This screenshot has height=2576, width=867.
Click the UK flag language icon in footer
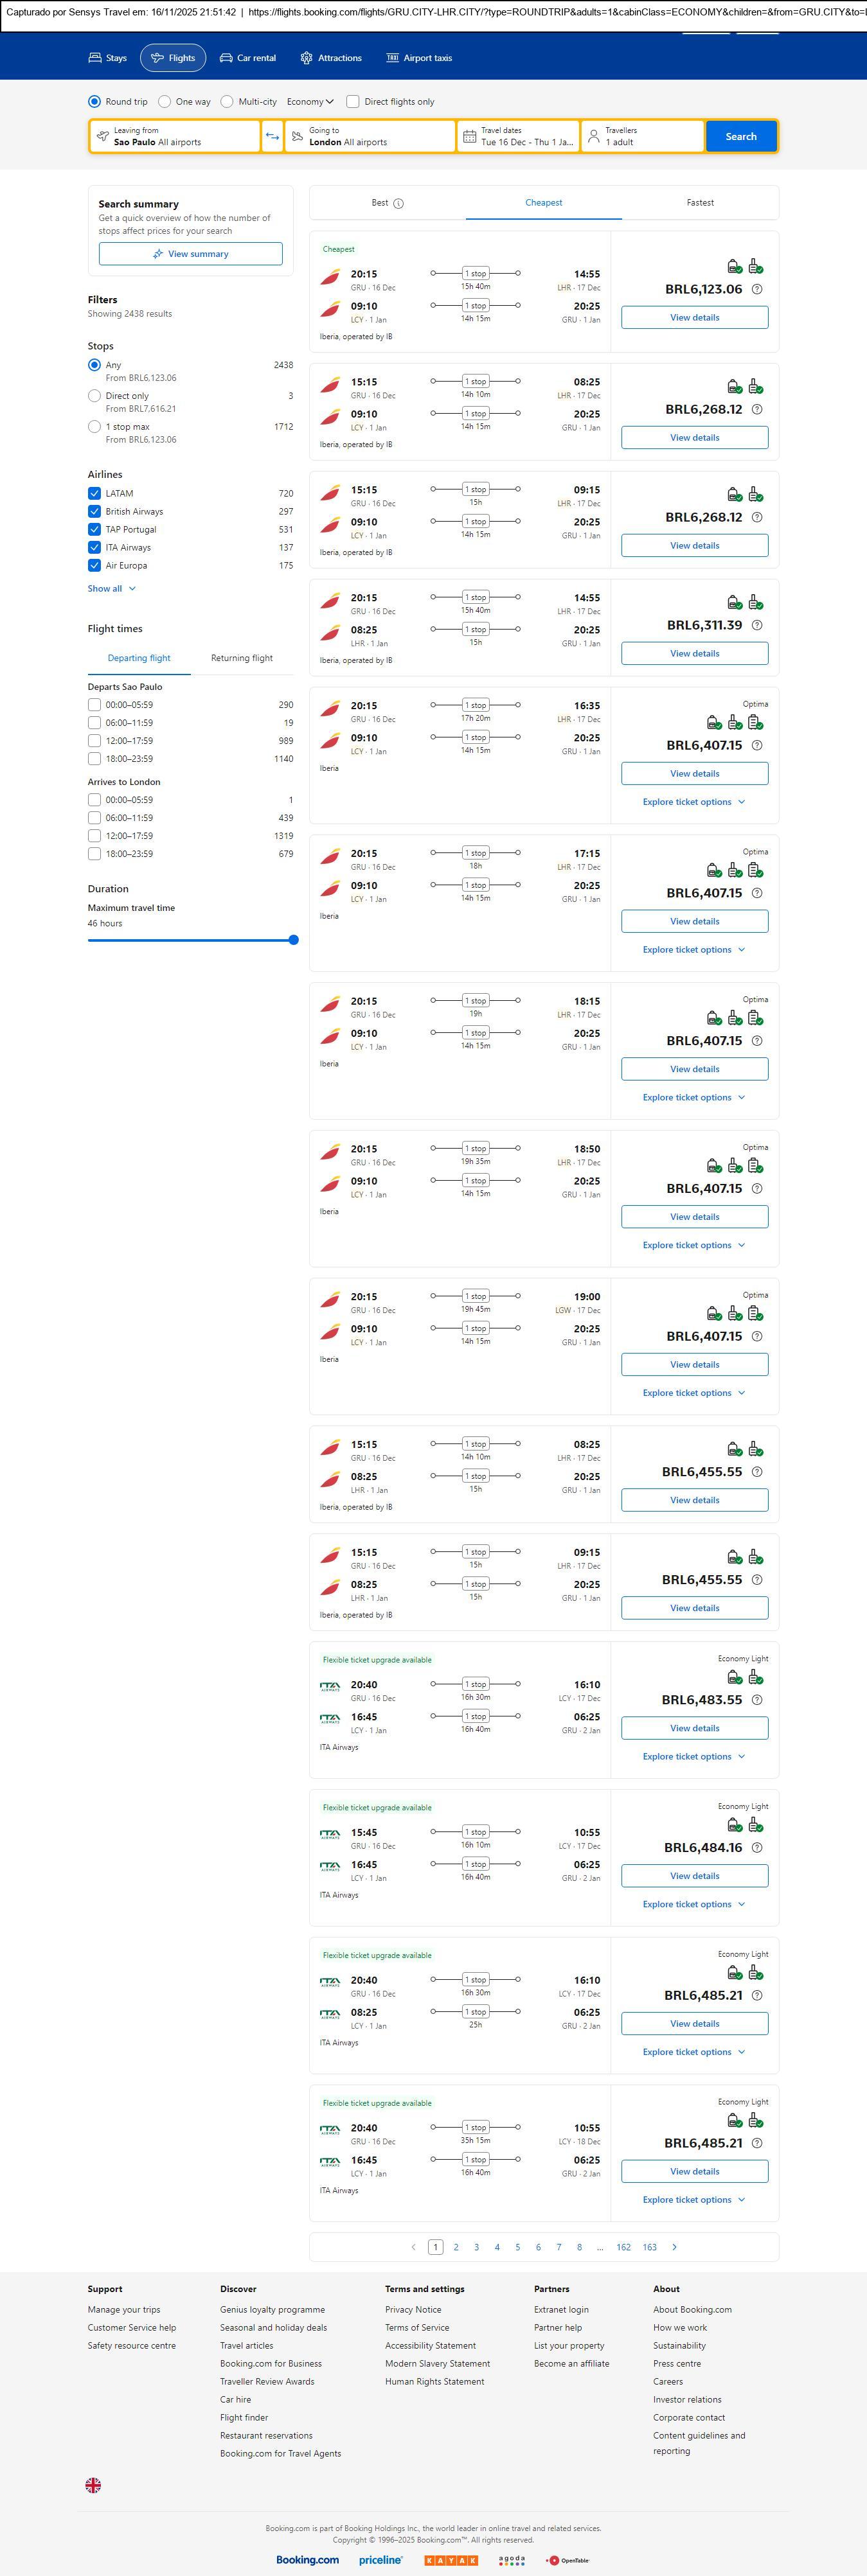[93, 2484]
